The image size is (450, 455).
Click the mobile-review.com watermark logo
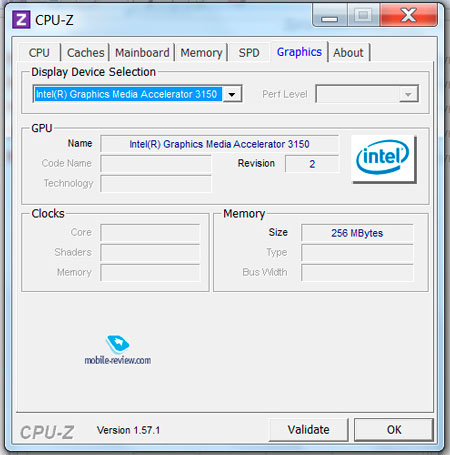pos(118,350)
